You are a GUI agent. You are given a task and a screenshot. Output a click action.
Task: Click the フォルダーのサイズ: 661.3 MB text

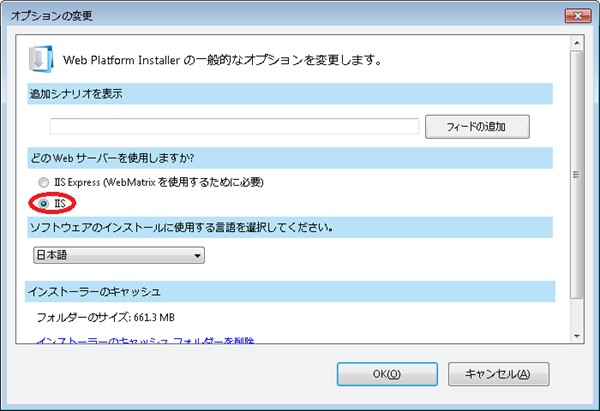[x=105, y=317]
